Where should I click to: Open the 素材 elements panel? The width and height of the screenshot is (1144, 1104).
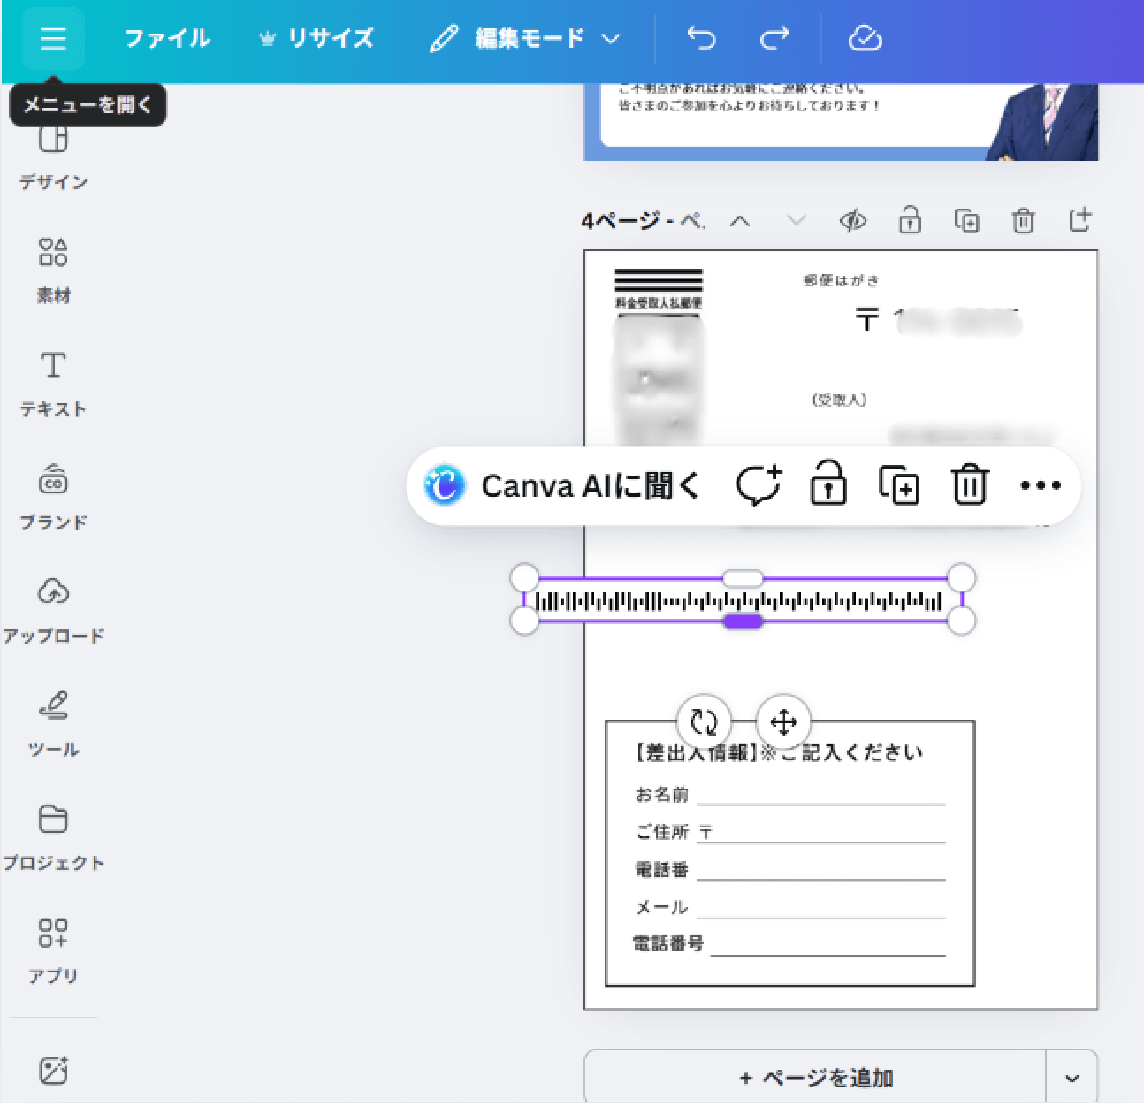53,268
